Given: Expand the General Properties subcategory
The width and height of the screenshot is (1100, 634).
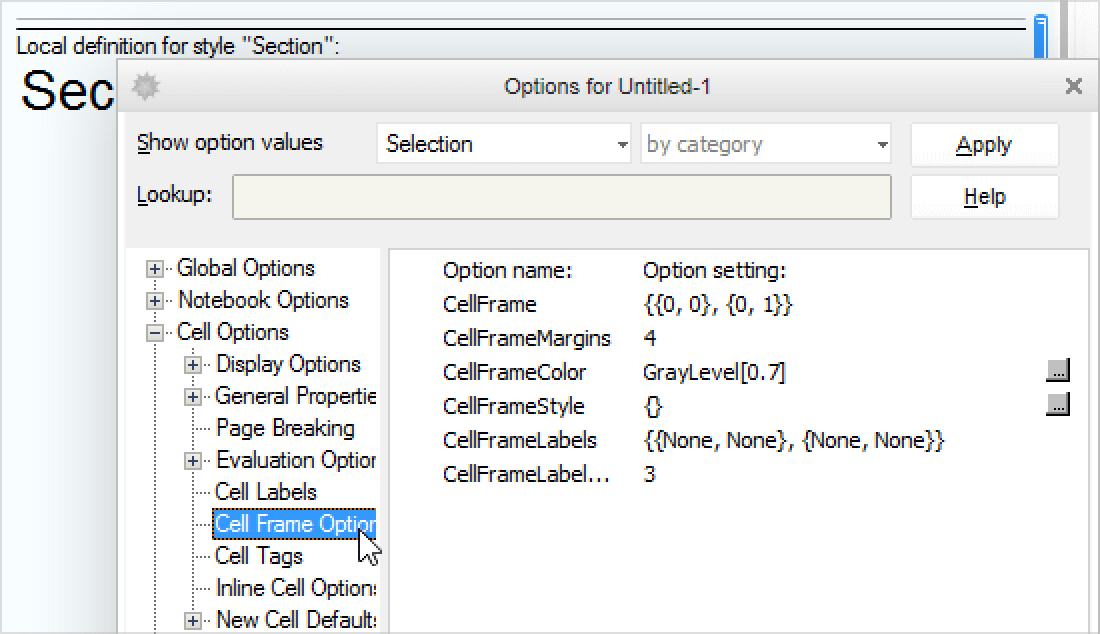Looking at the screenshot, I should point(194,397).
